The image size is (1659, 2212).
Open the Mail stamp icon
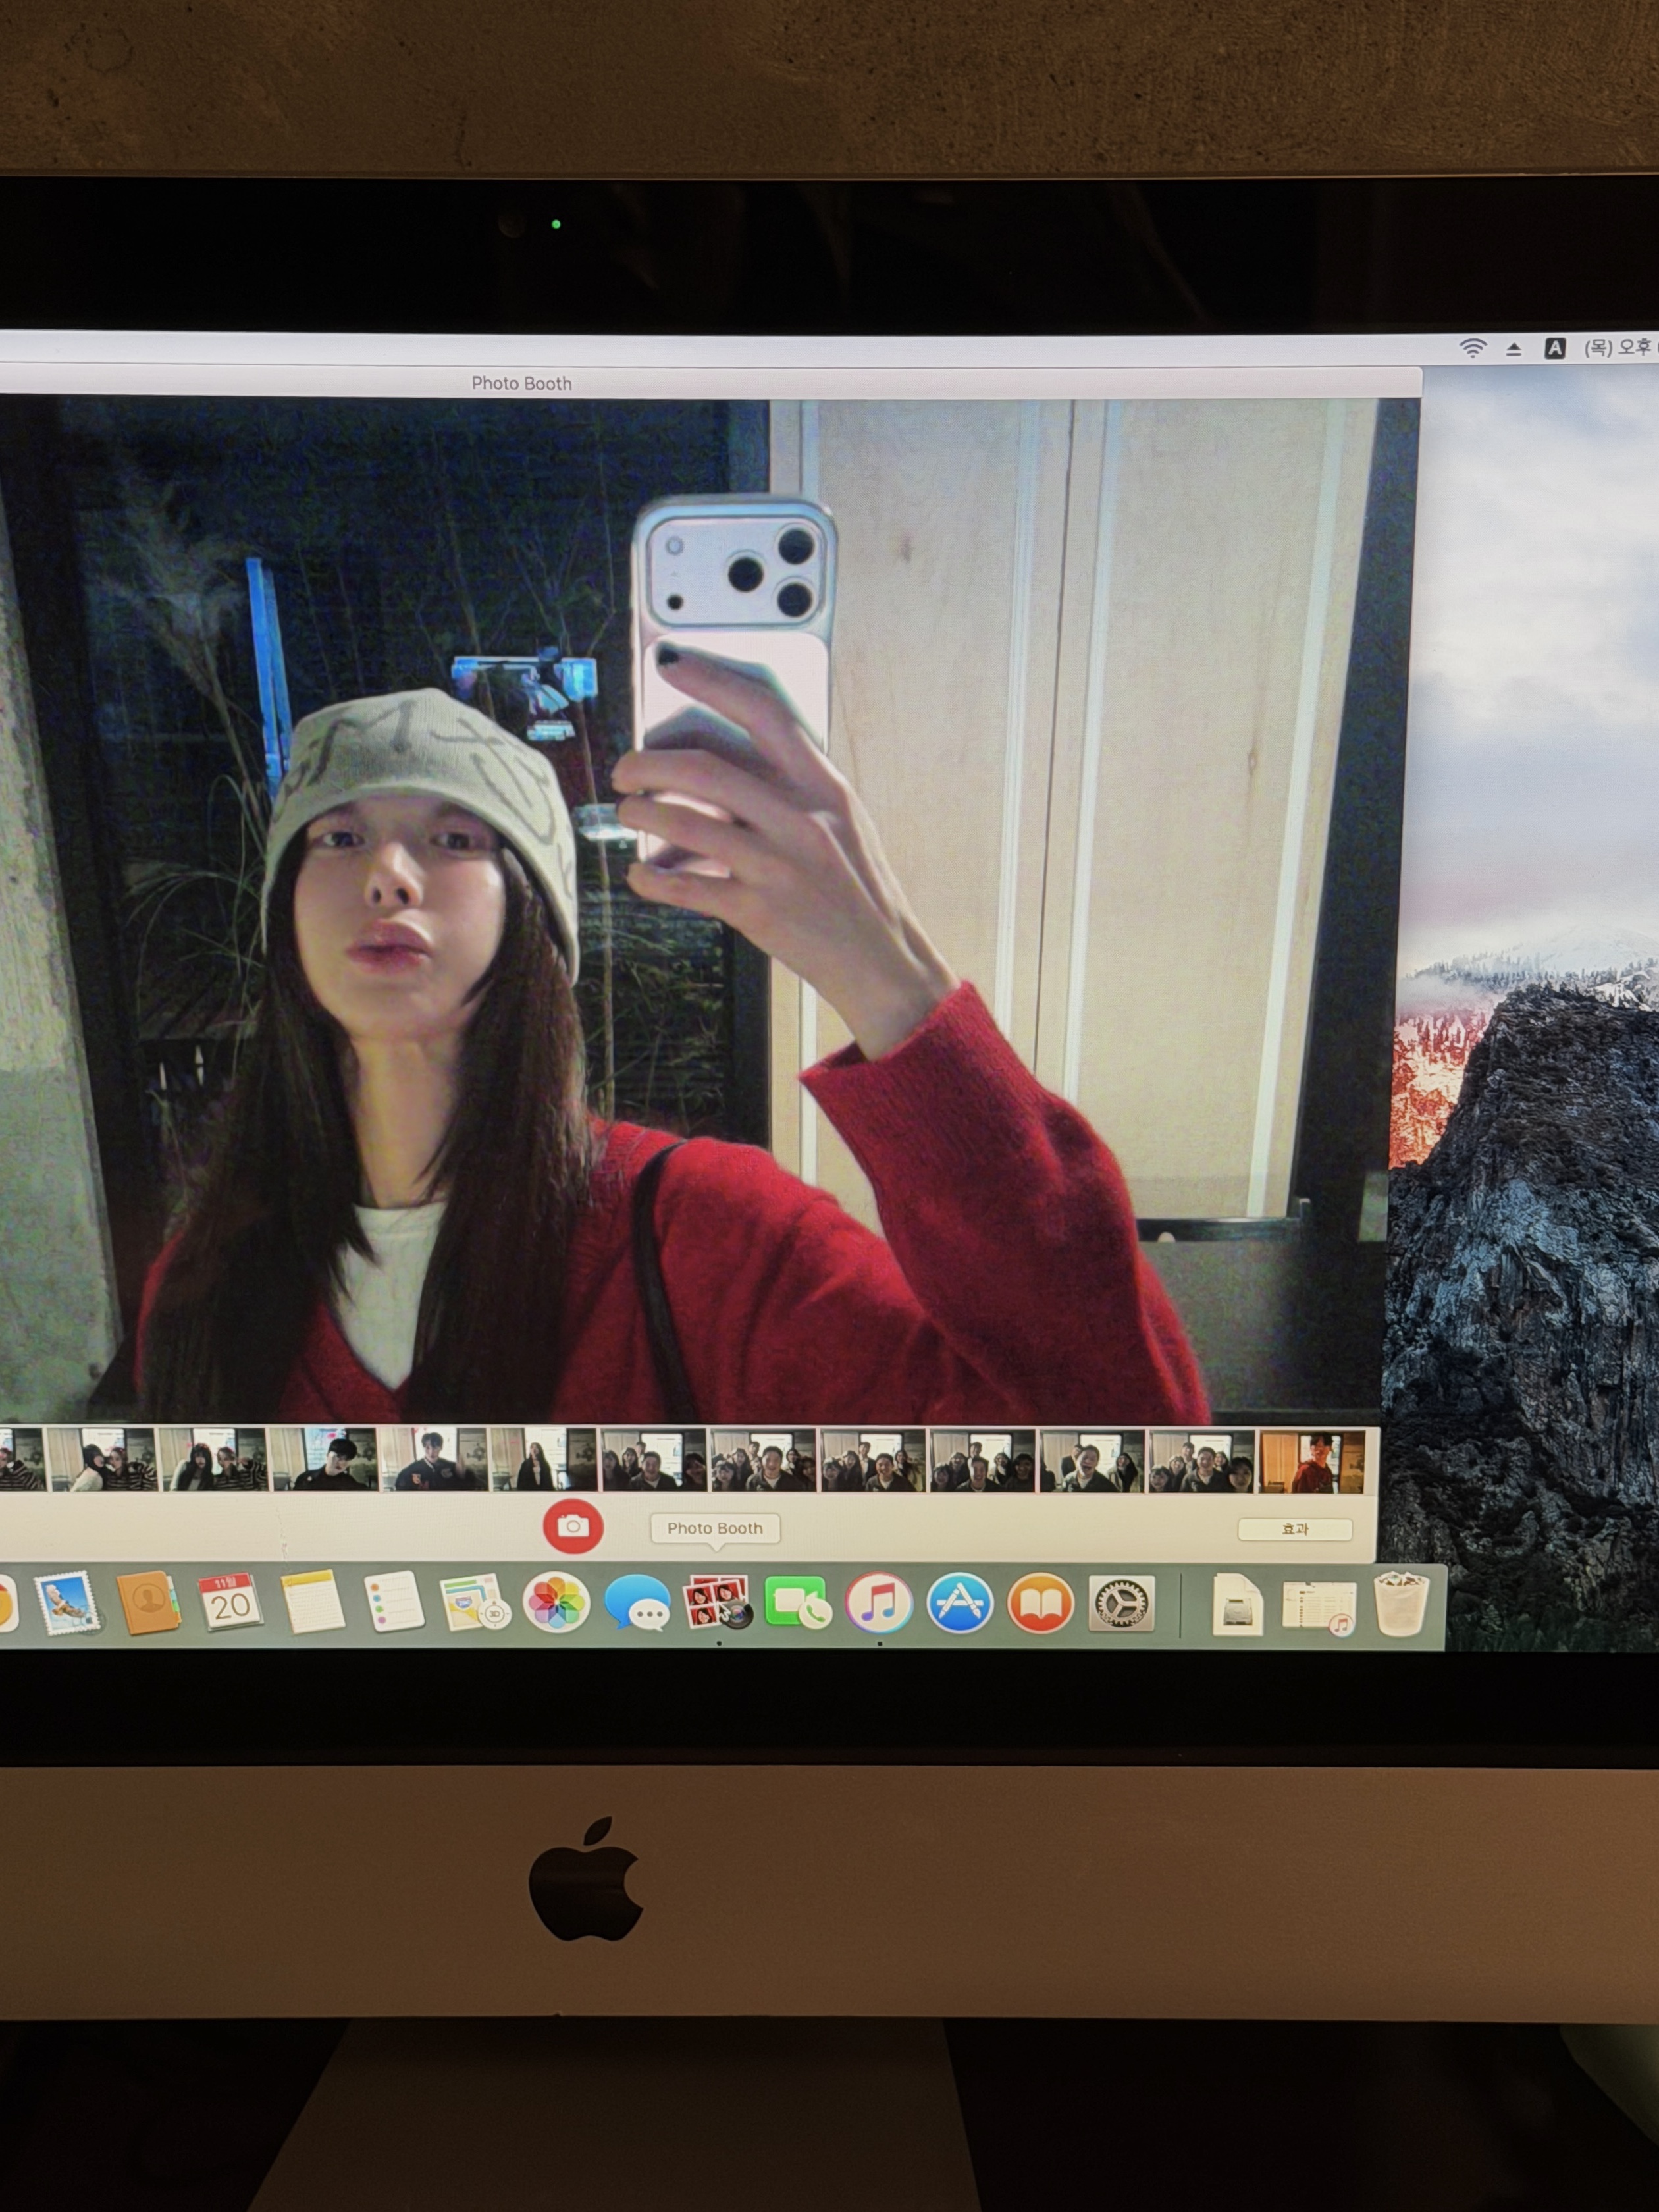tap(68, 1603)
